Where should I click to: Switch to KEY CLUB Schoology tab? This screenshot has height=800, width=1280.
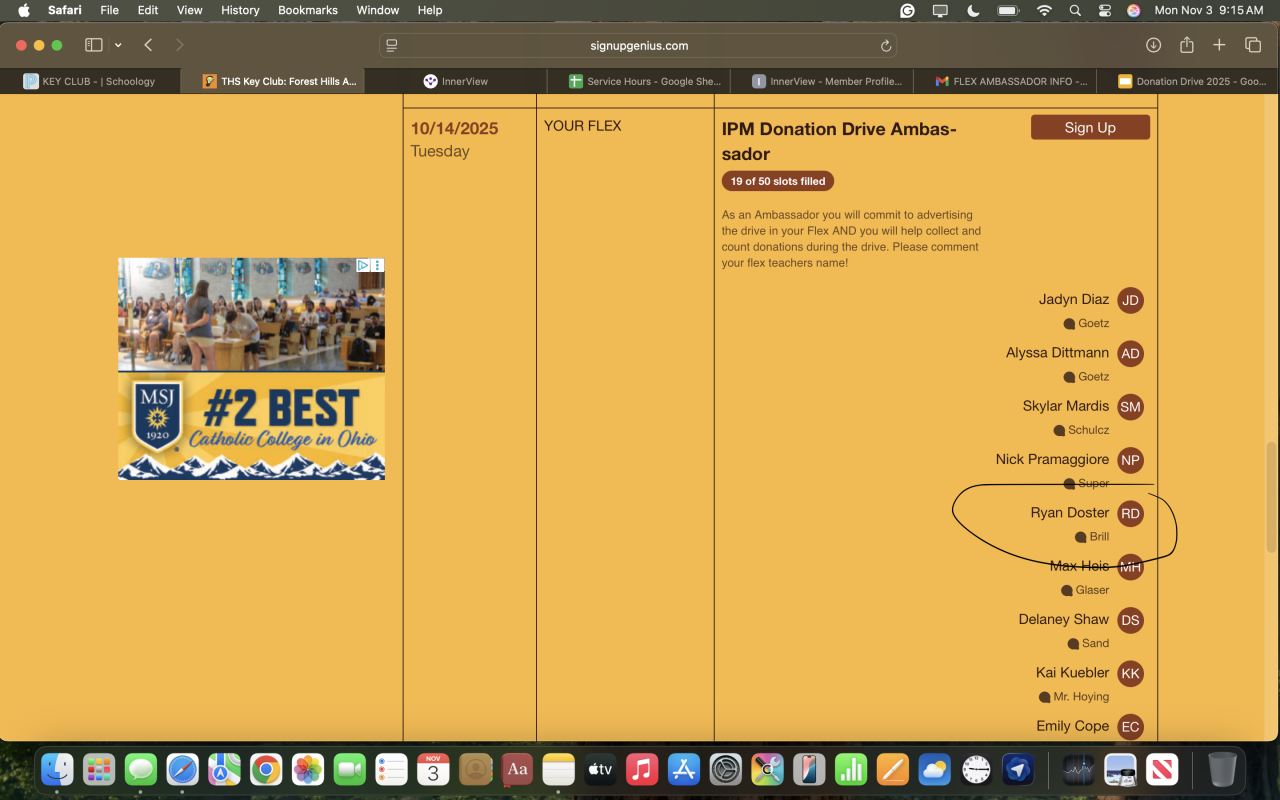tap(90, 81)
